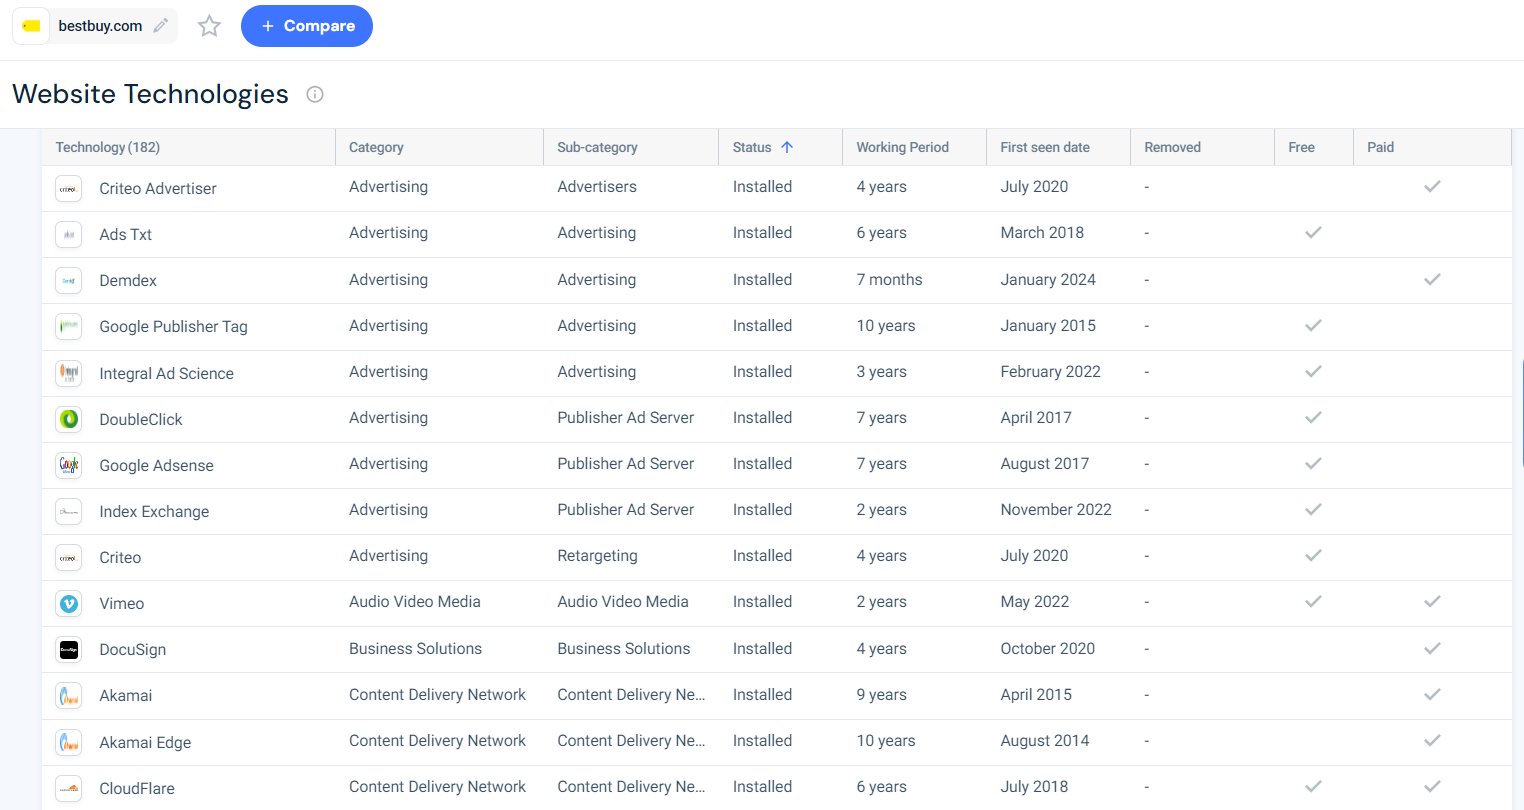Viewport: 1524px width, 810px height.
Task: Click the bestbuy.com yellow tag favicon
Action: tap(31, 26)
